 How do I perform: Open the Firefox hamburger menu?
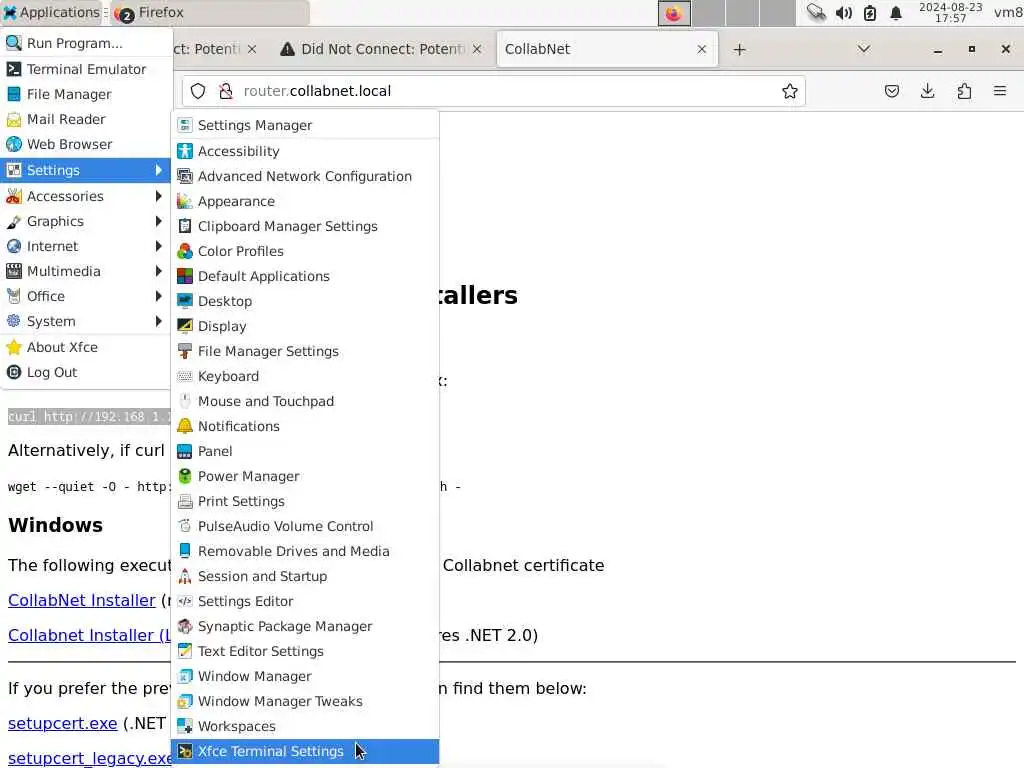coord(1000,91)
